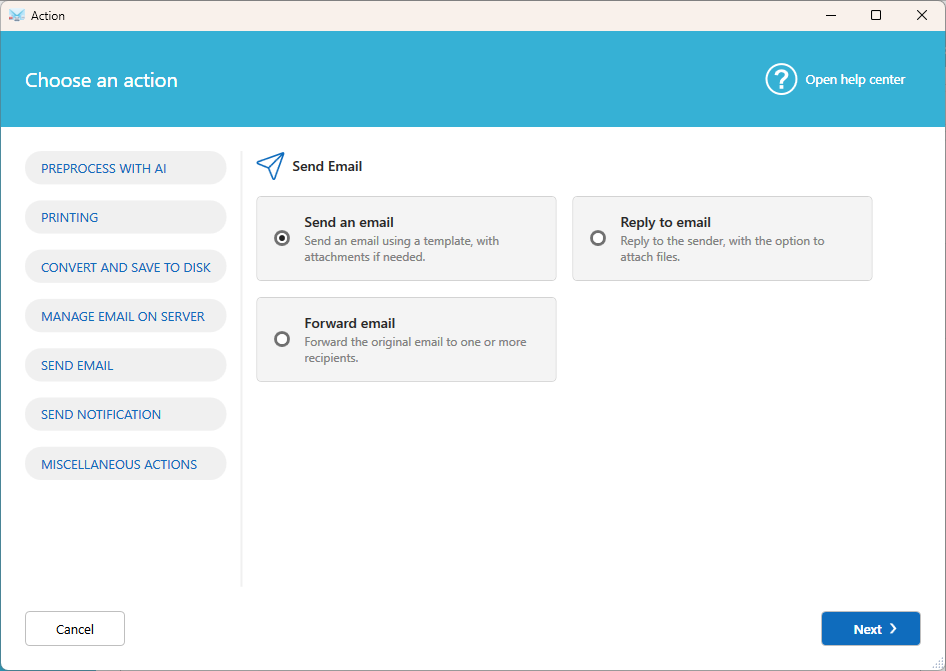Image resolution: width=946 pixels, height=671 pixels.
Task: Click the 'Reply to the sender' description text
Action: (722, 249)
